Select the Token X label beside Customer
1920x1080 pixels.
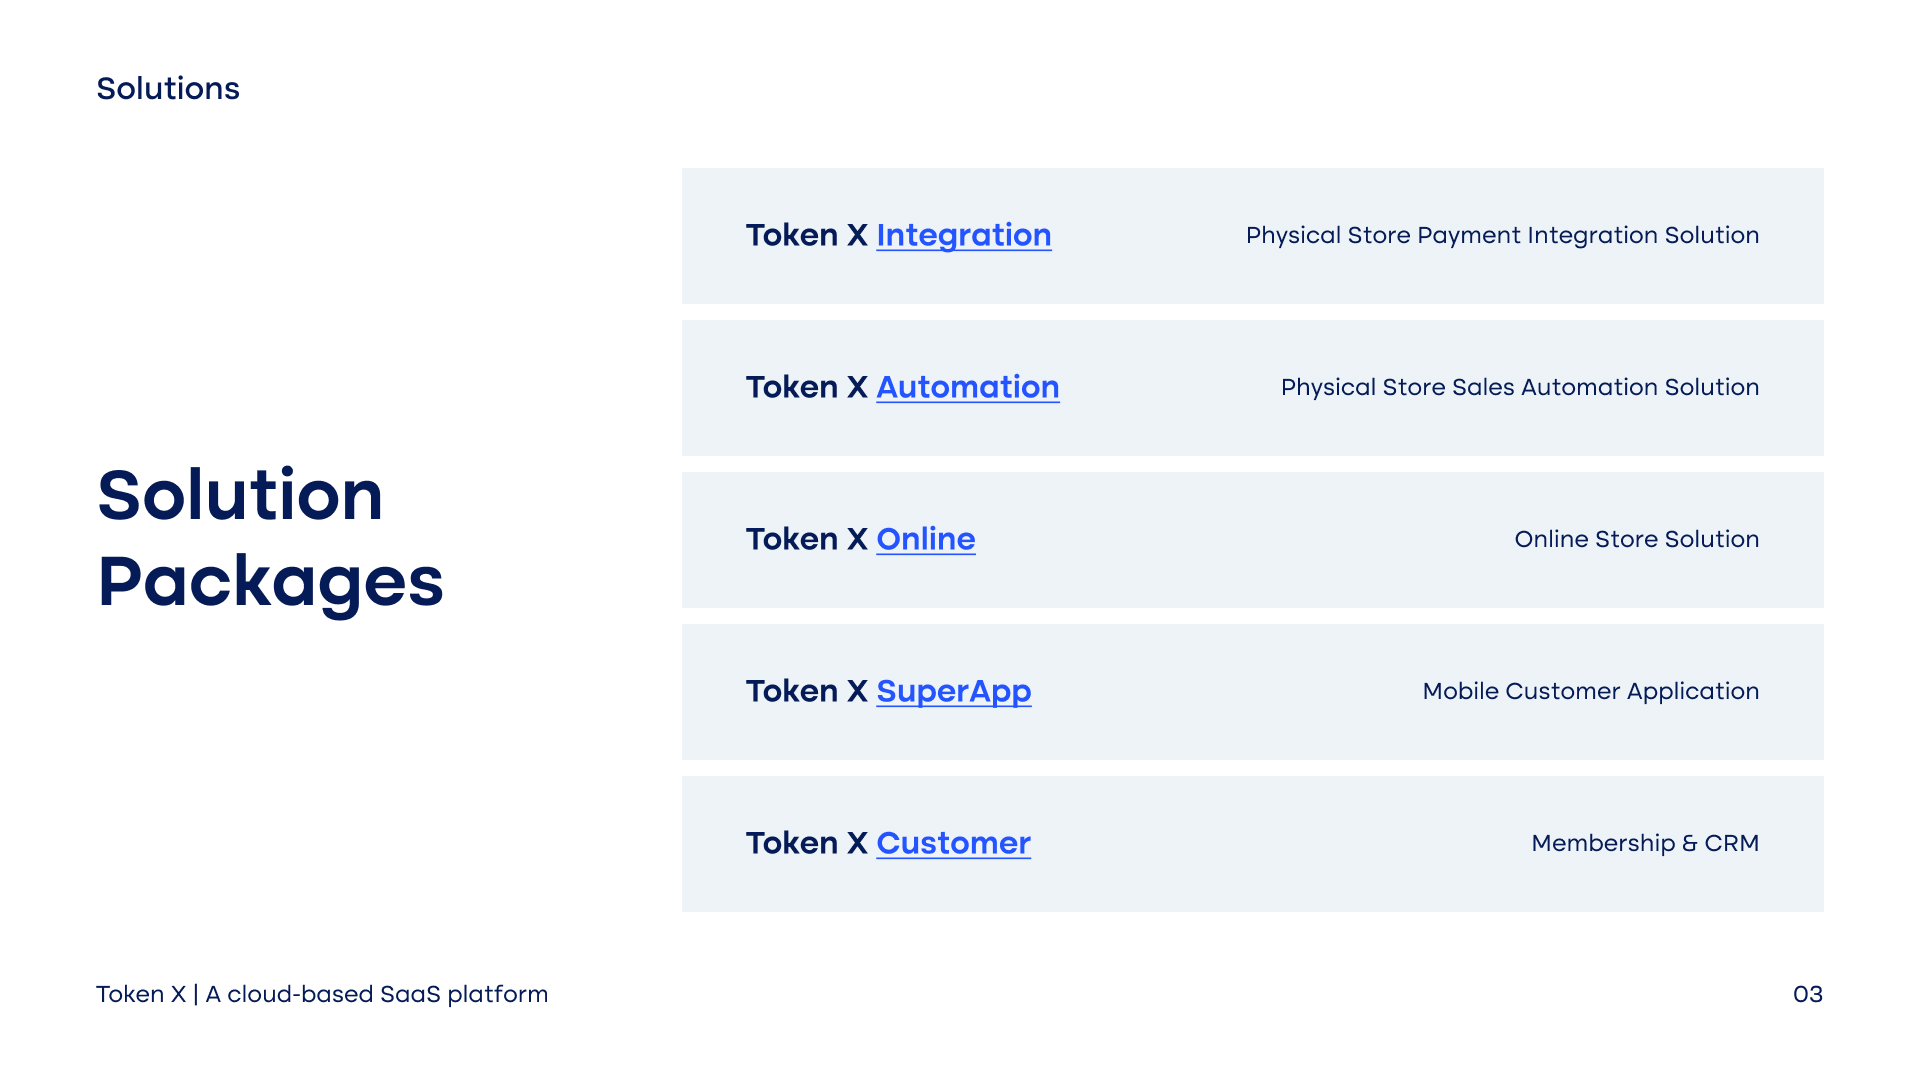coord(806,843)
